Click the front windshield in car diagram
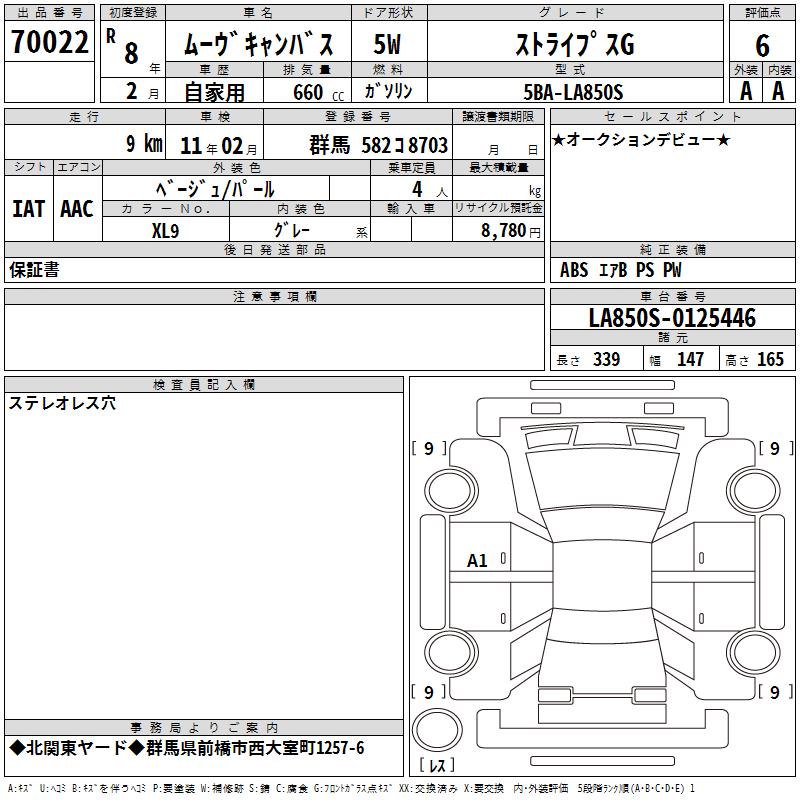This screenshot has width=800, height=800. click(602, 480)
